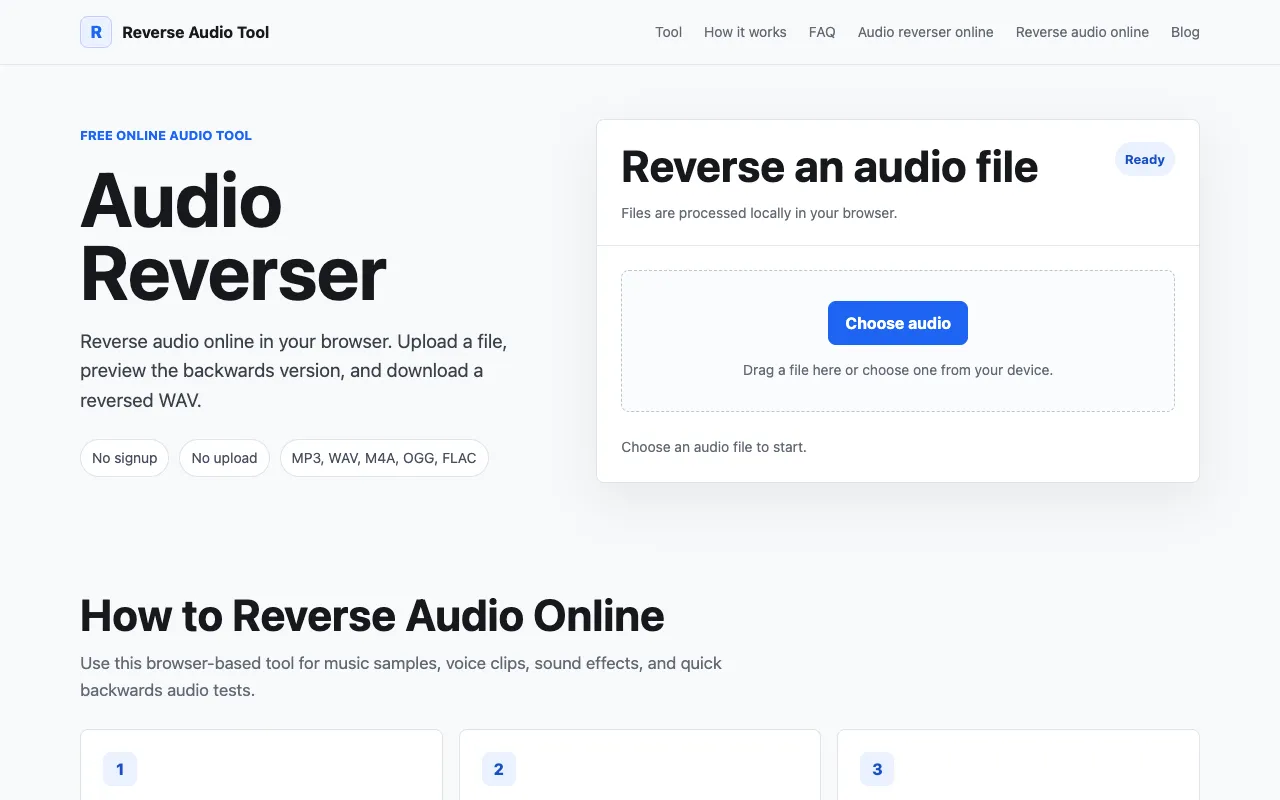Click the step 2 number badge

[499, 769]
